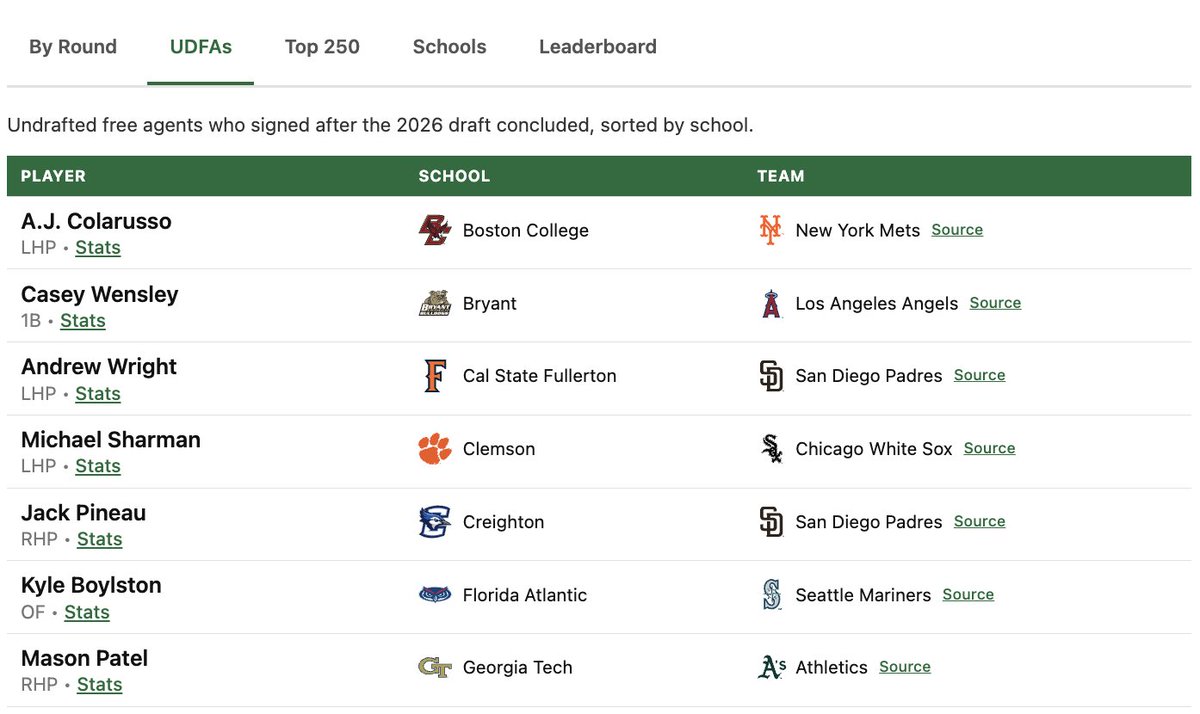Click the Seattle Mariners logo
Image resolution: width=1200 pixels, height=714 pixels.
[770, 595]
